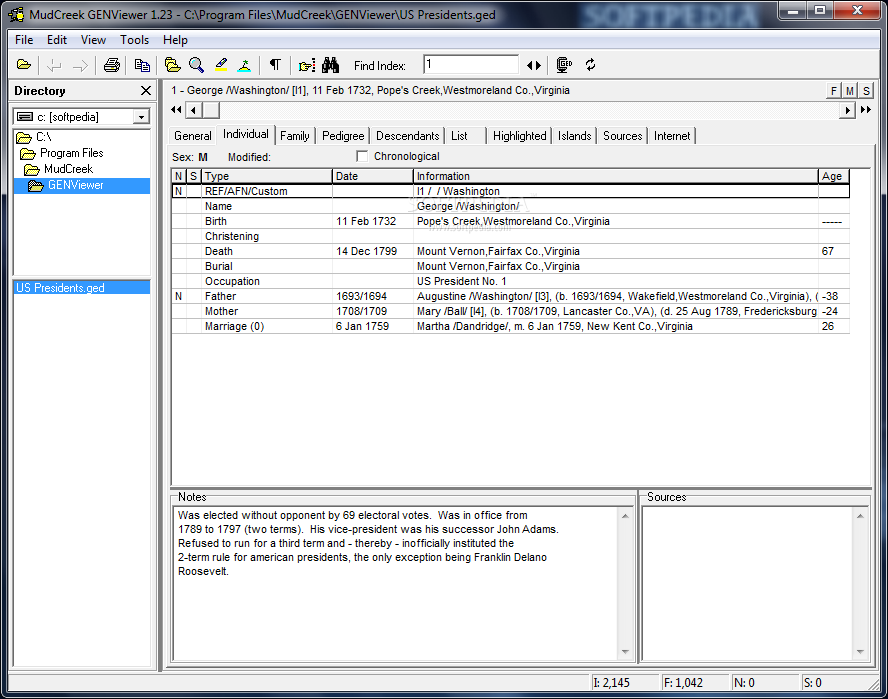Click the left arrow beside Find Index
This screenshot has width=888, height=699.
coord(530,66)
